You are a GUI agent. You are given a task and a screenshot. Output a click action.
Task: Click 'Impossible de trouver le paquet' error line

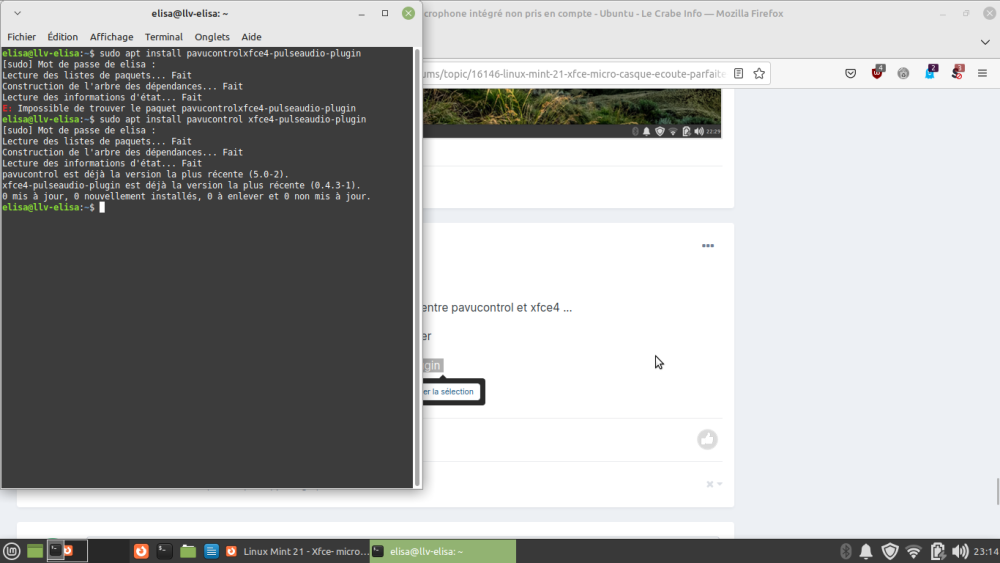pos(179,108)
